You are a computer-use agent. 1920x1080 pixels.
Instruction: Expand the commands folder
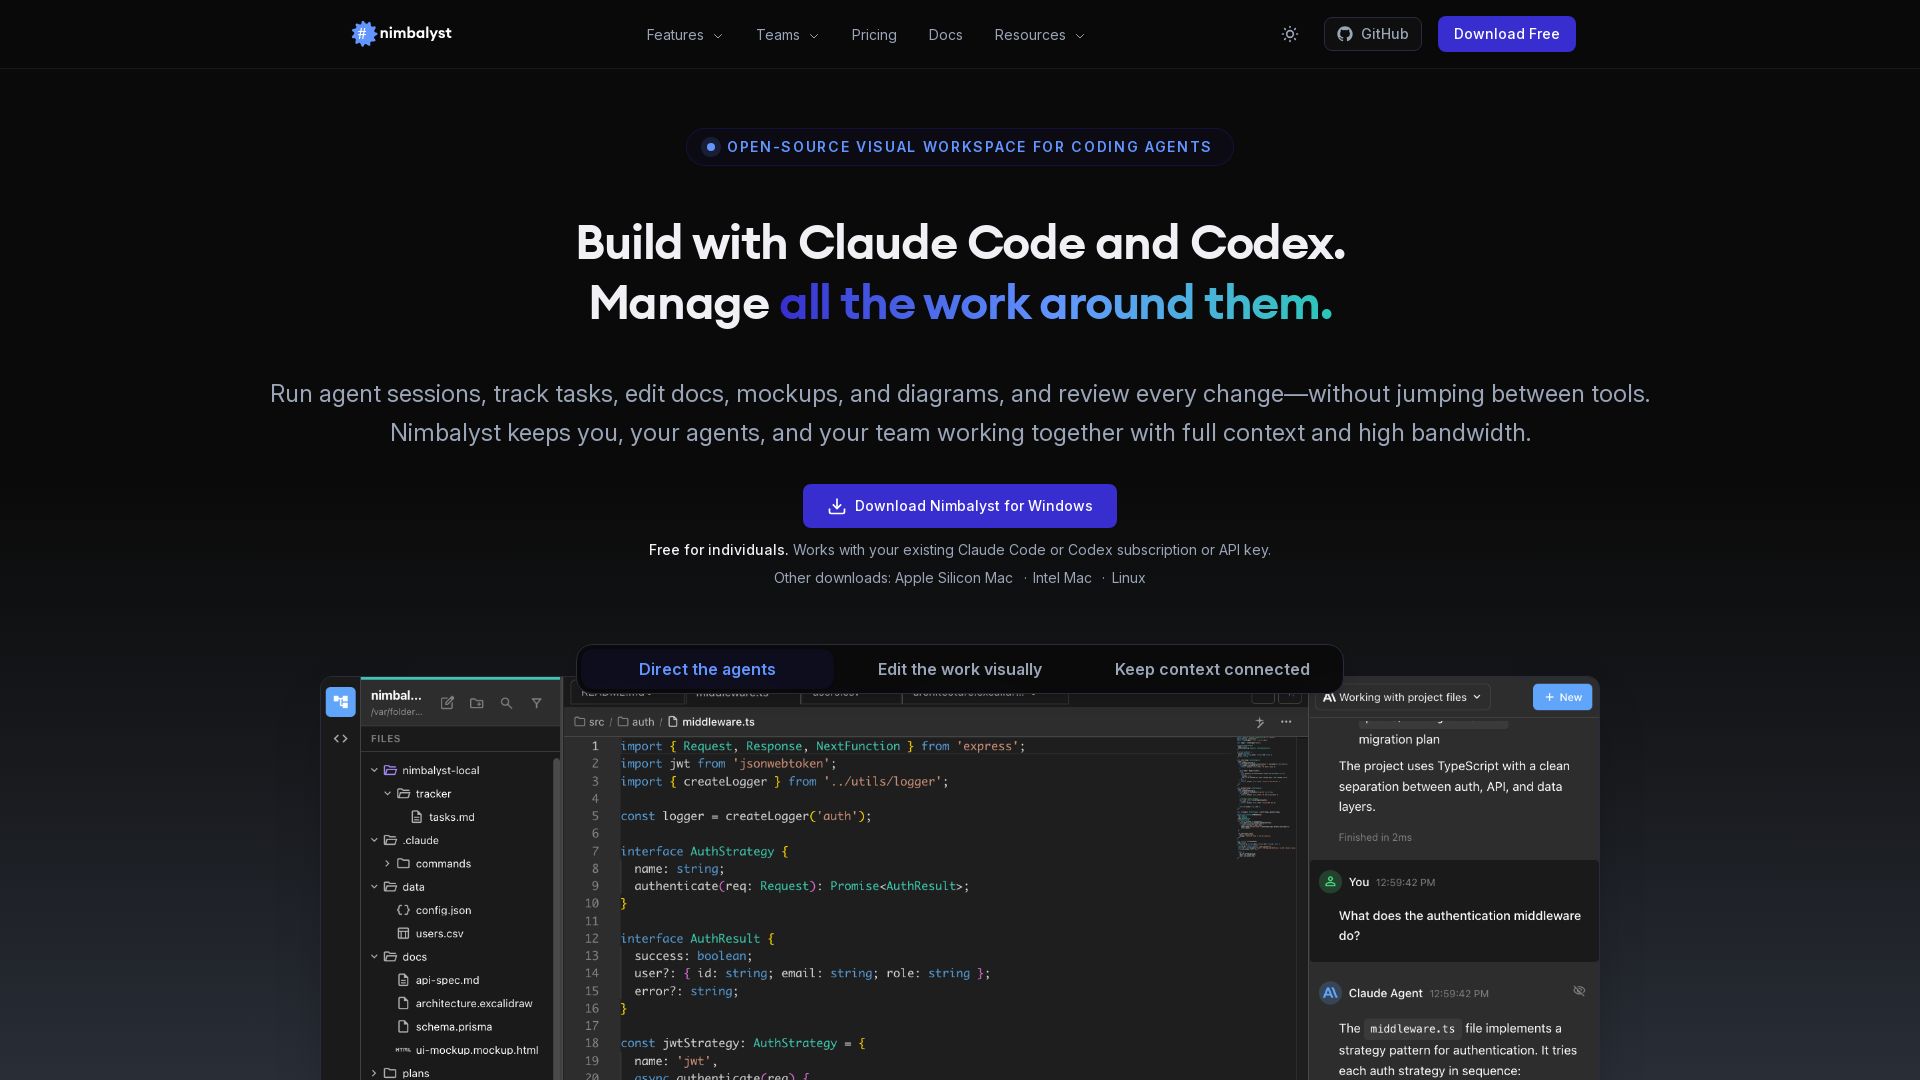coord(387,864)
